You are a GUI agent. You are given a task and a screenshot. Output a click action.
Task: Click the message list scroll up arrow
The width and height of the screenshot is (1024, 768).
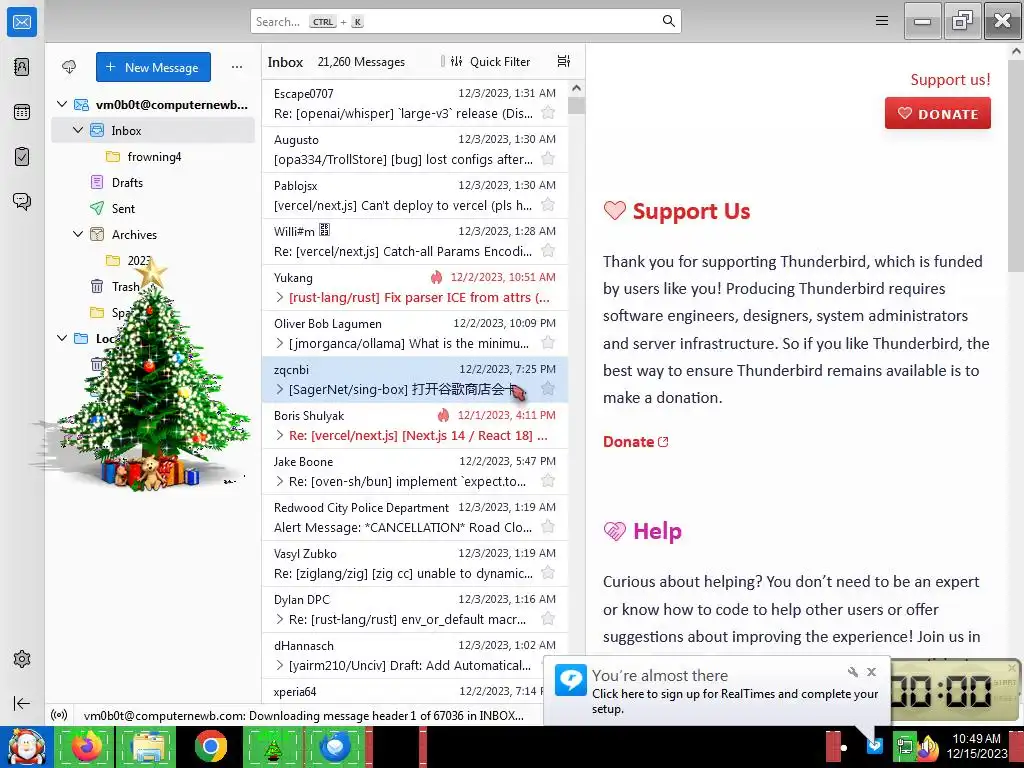click(576, 88)
